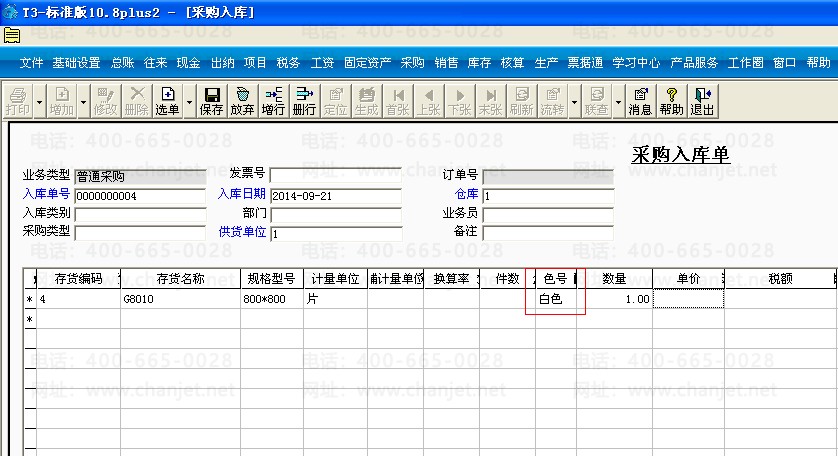Exit with the 退出 toolbar icon
838x456 pixels.
click(702, 101)
